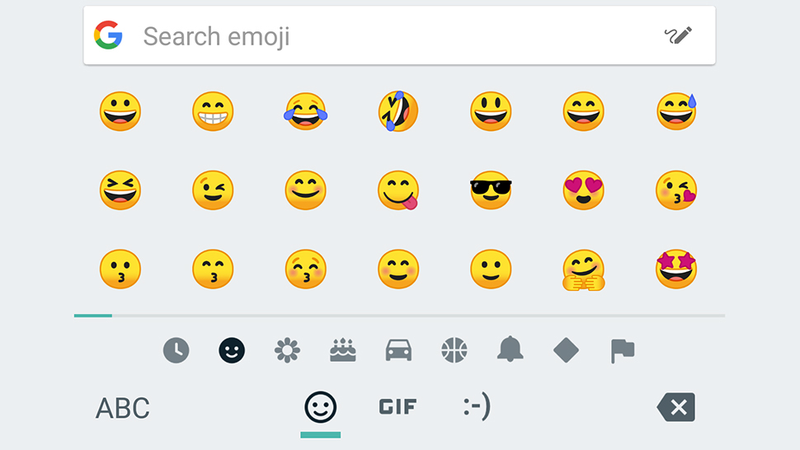Insert the heart eyes emoji
The height and width of the screenshot is (450, 800).
pos(584,190)
